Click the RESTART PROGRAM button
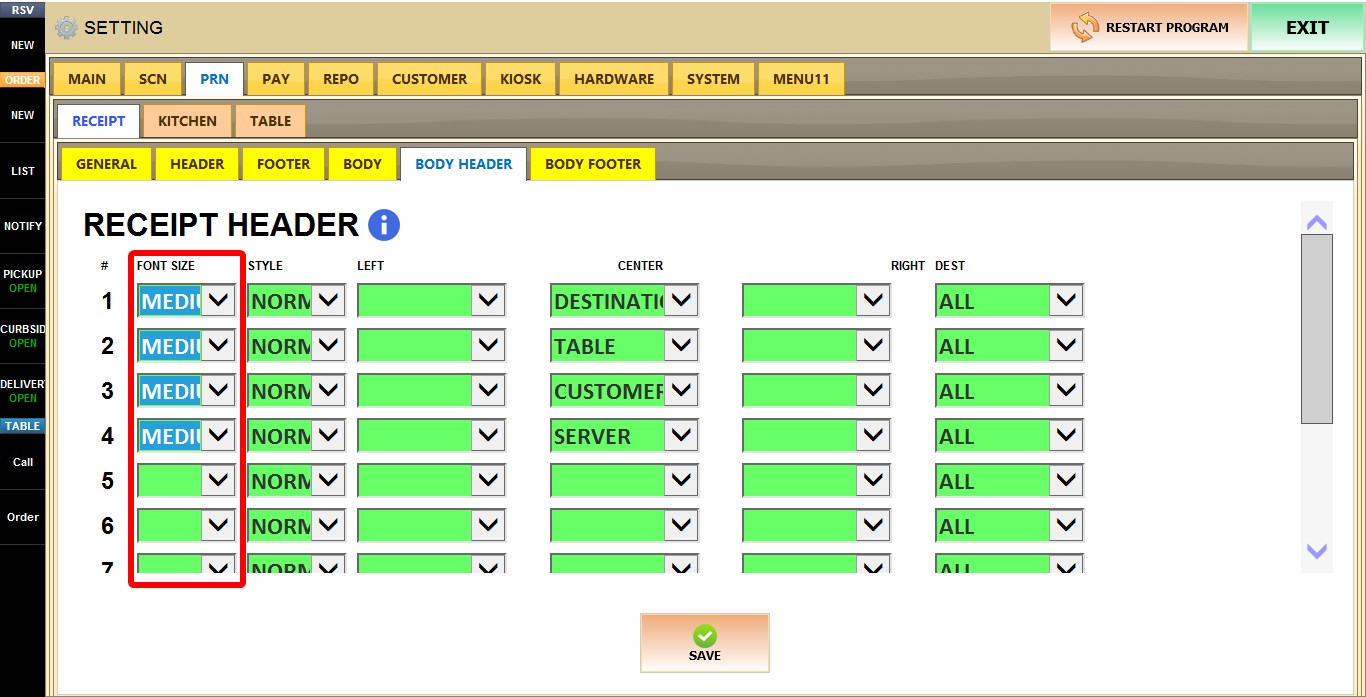Viewport: 1366px width, 697px height. coord(1149,28)
